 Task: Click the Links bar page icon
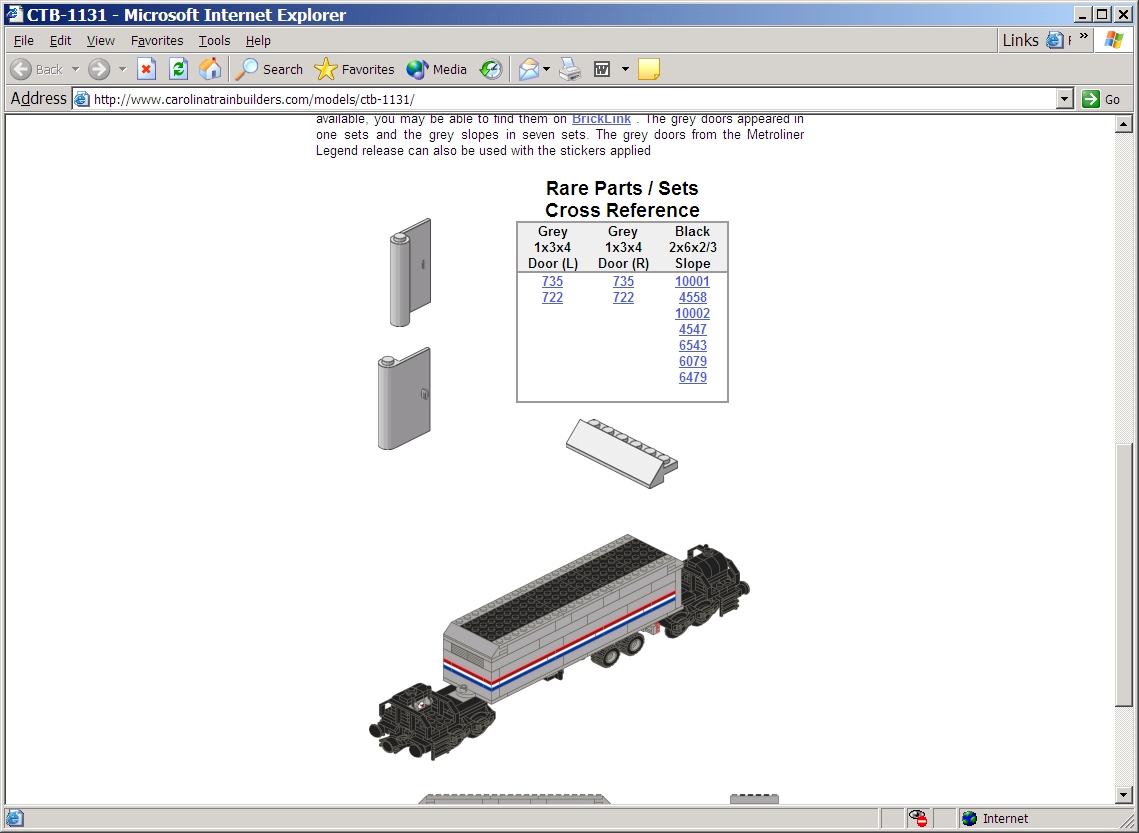pyautogui.click(x=1054, y=41)
